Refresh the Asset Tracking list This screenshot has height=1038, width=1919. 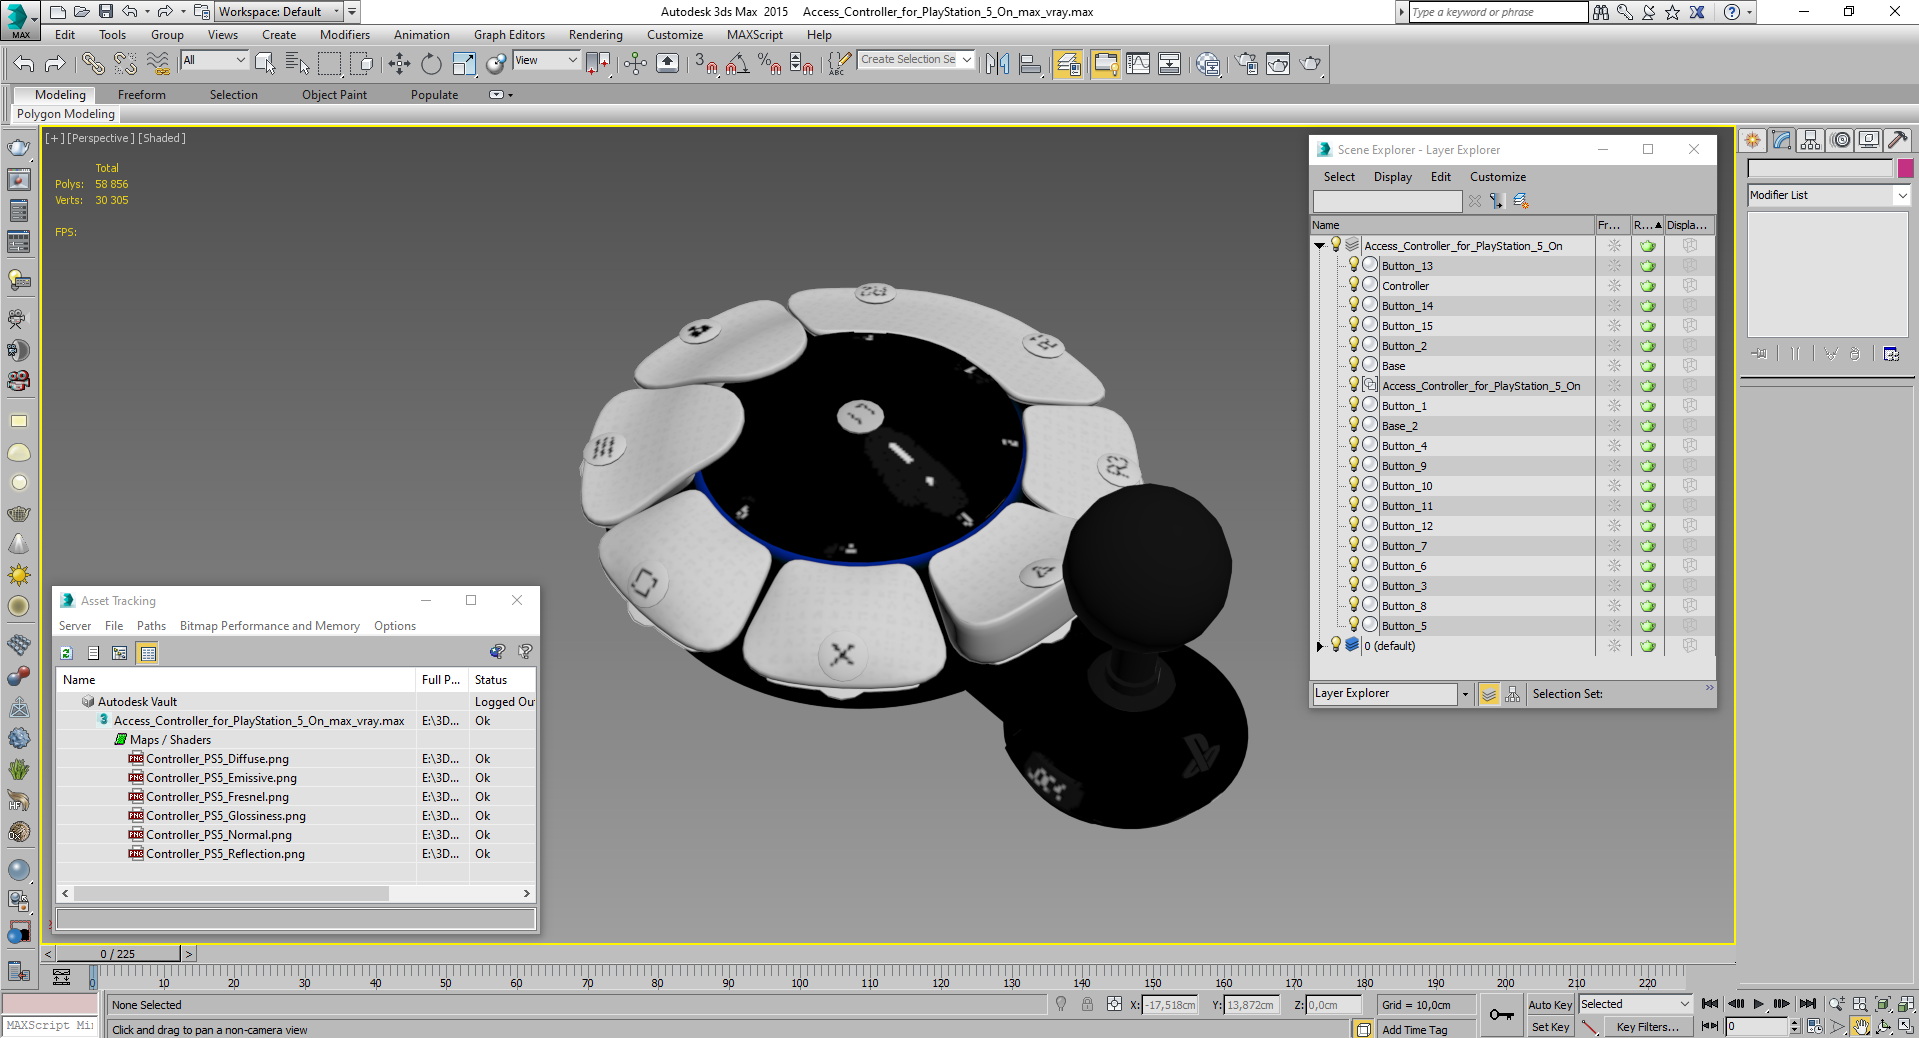coord(66,653)
